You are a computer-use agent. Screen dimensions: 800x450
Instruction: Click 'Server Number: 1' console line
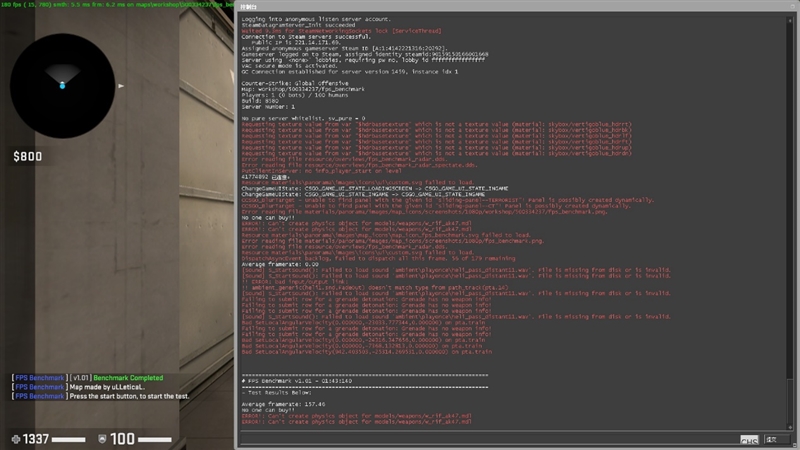[268, 107]
